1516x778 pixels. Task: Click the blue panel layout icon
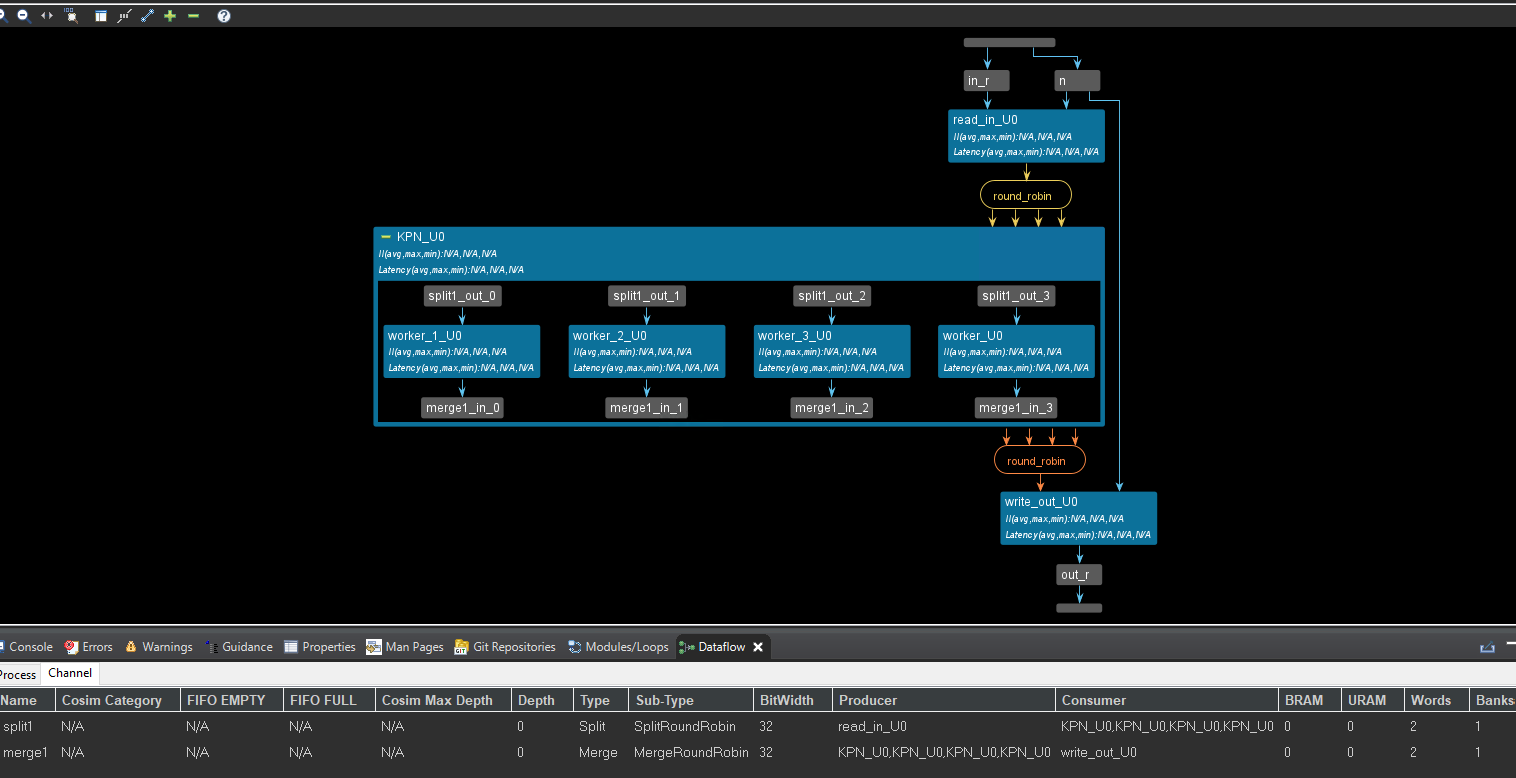[101, 16]
